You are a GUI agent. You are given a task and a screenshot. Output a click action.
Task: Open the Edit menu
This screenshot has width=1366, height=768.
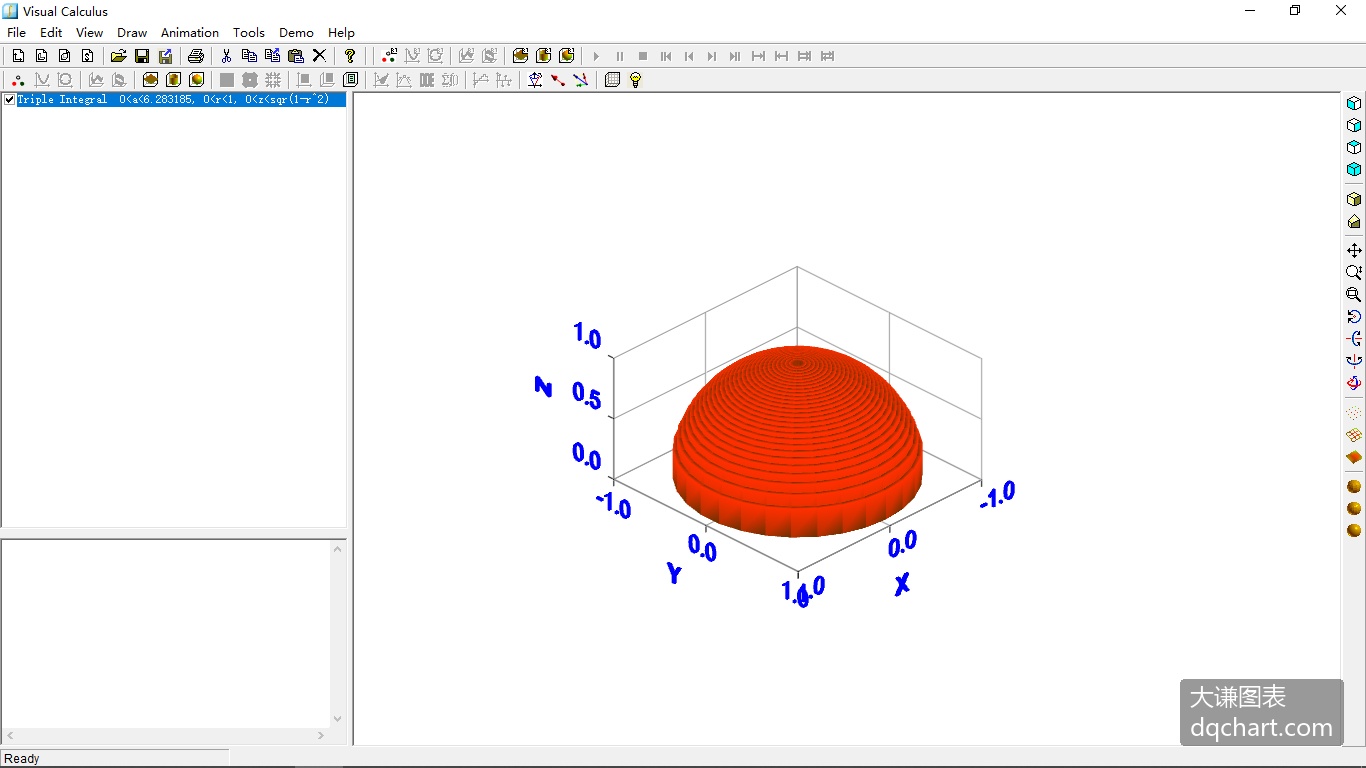(51, 32)
